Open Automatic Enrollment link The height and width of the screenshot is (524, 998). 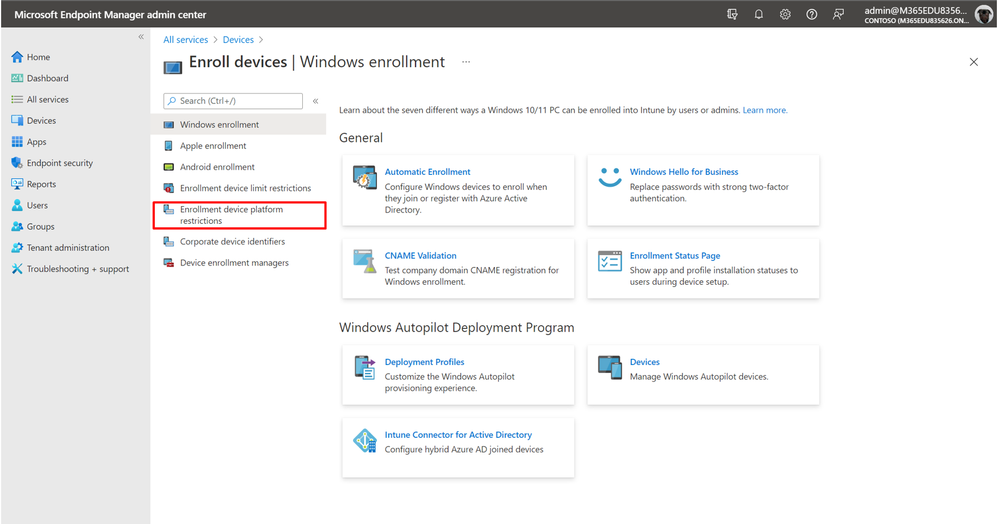point(427,172)
